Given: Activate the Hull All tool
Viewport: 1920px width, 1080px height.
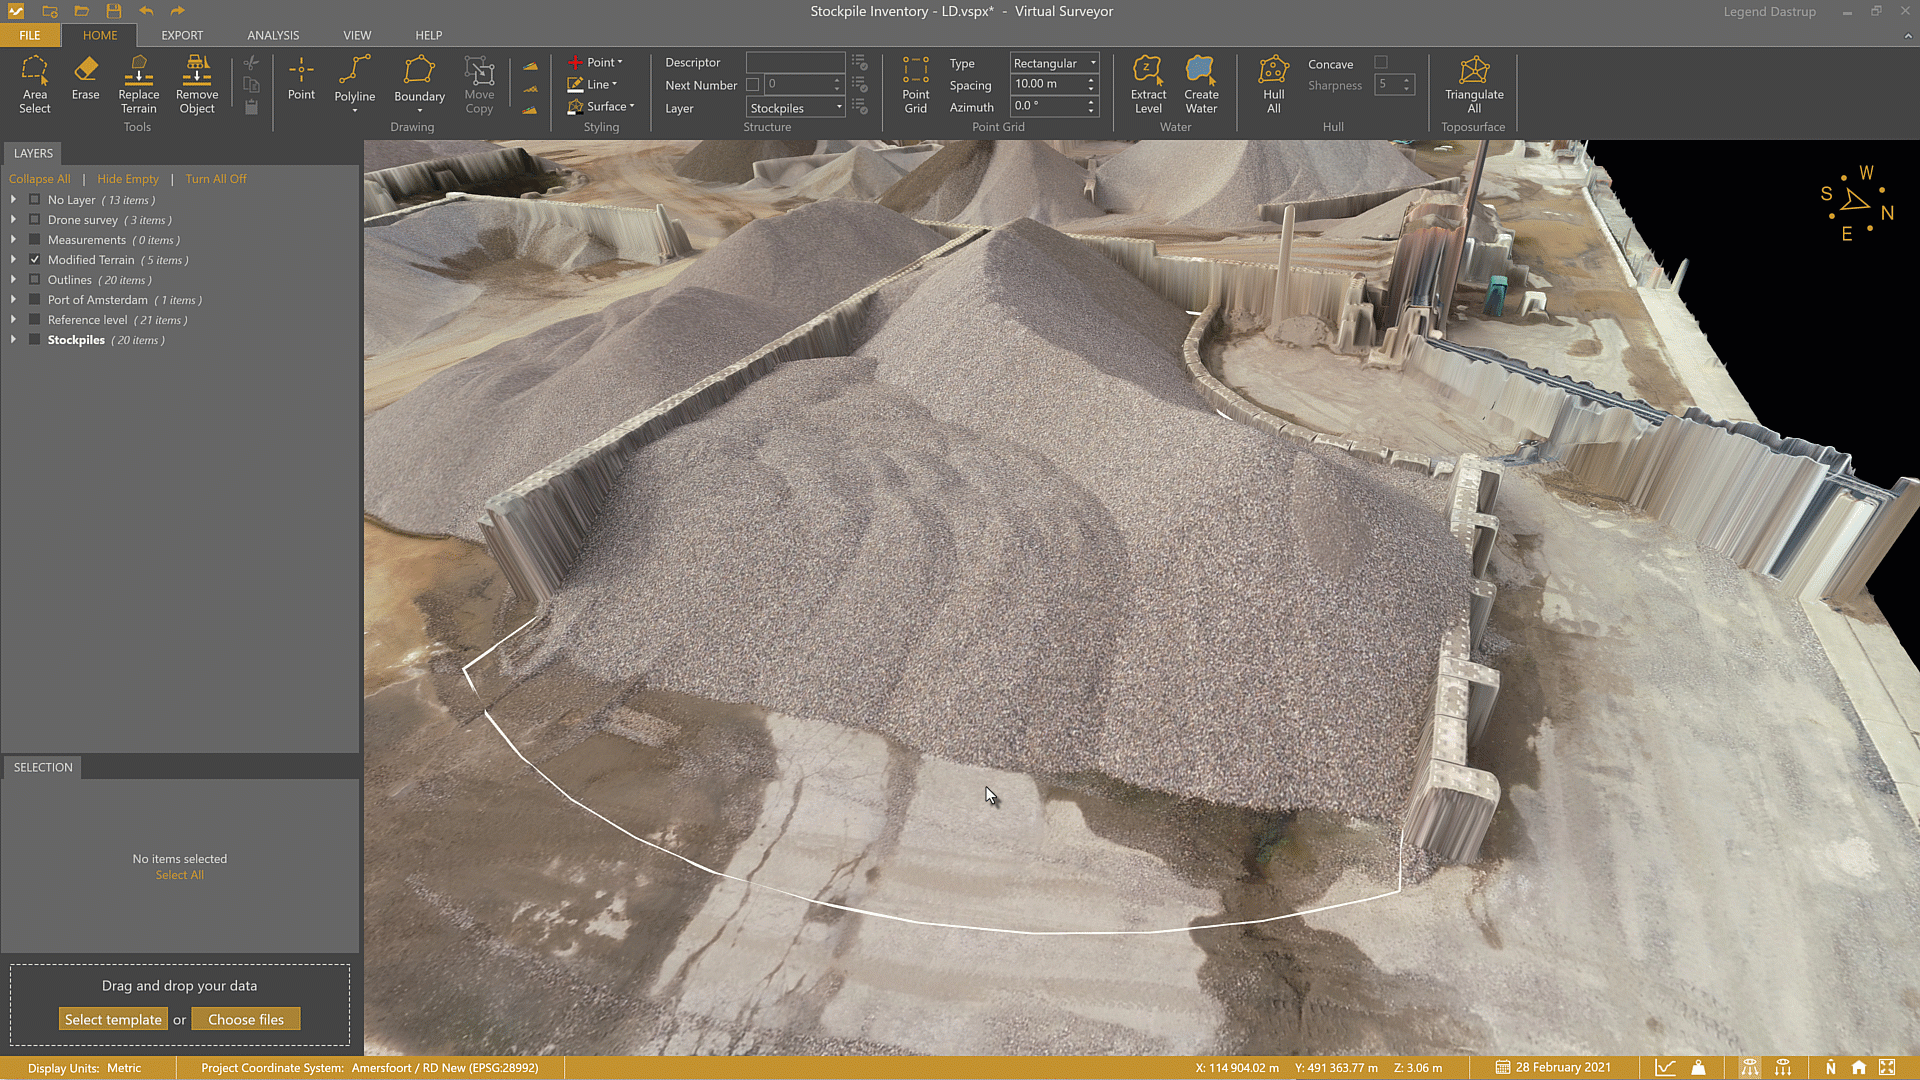Looking at the screenshot, I should [x=1273, y=85].
